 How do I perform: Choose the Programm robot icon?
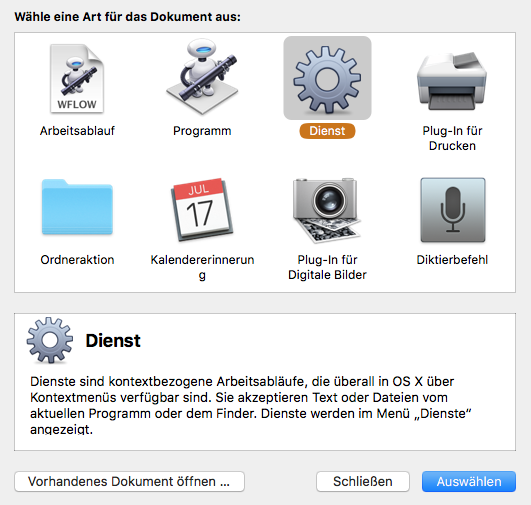tap(202, 77)
